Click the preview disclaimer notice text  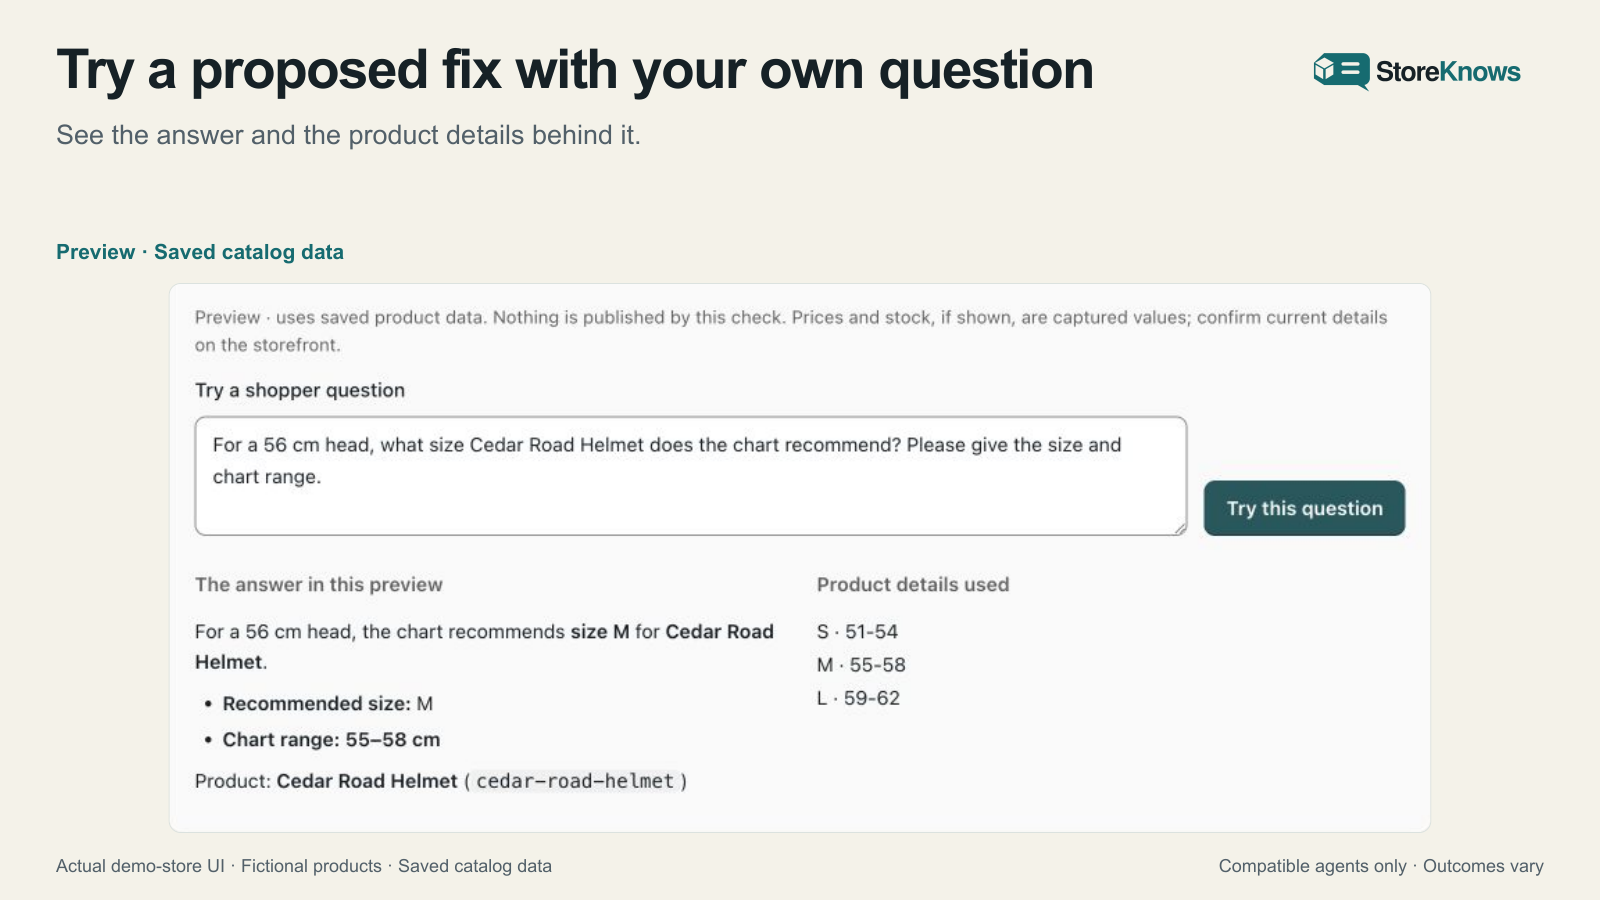[791, 331]
